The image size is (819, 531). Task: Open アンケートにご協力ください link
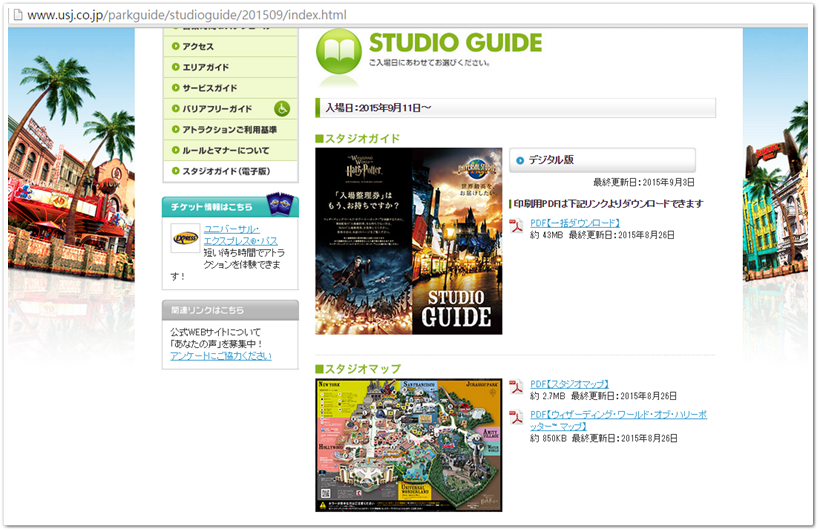[x=221, y=356]
